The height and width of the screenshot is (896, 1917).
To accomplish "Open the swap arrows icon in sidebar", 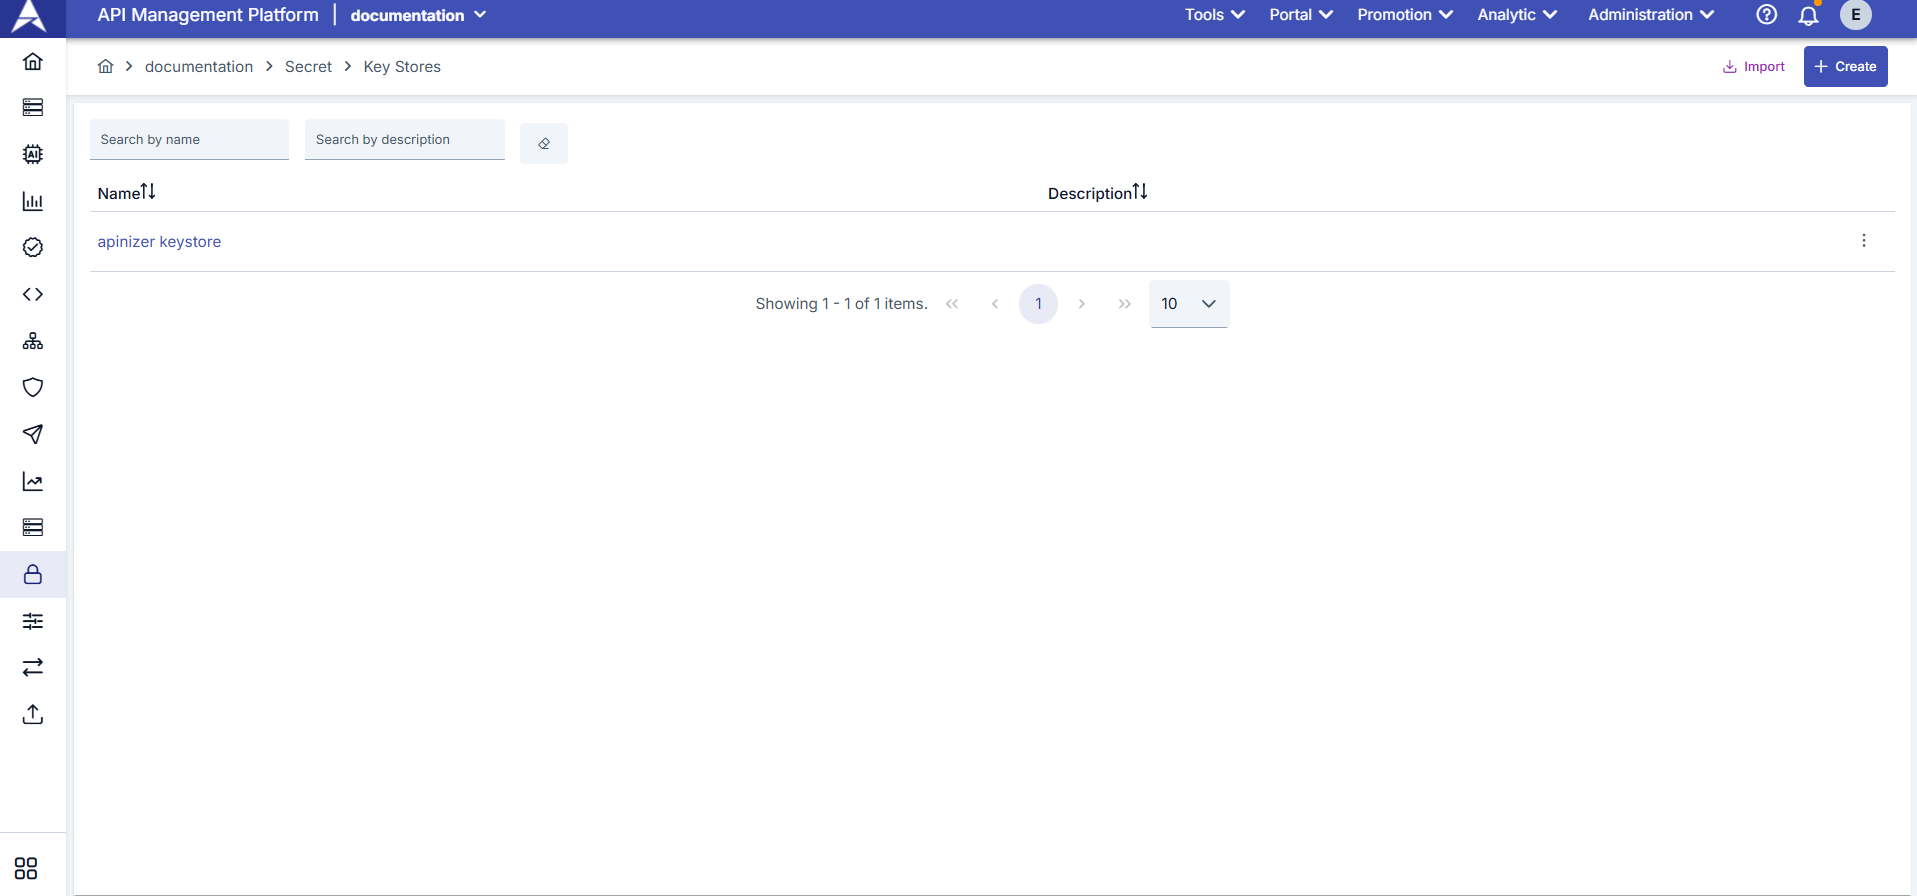I will [x=33, y=667].
